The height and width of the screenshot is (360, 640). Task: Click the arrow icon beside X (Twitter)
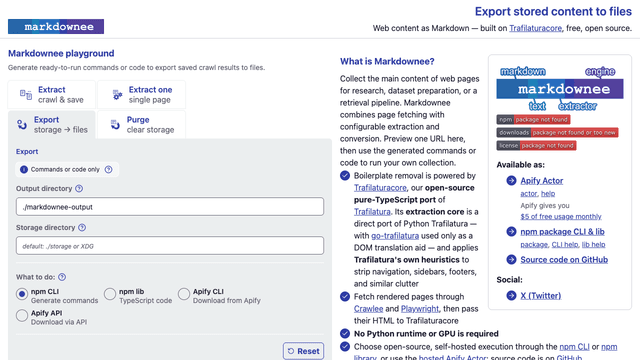coord(511,296)
